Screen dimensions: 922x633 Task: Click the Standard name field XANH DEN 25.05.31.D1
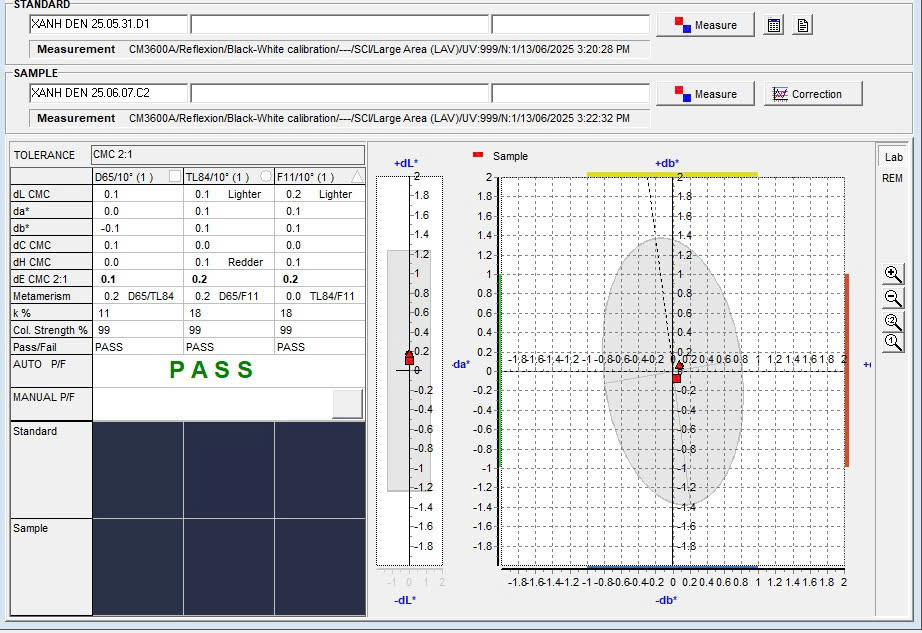[x=108, y=24]
